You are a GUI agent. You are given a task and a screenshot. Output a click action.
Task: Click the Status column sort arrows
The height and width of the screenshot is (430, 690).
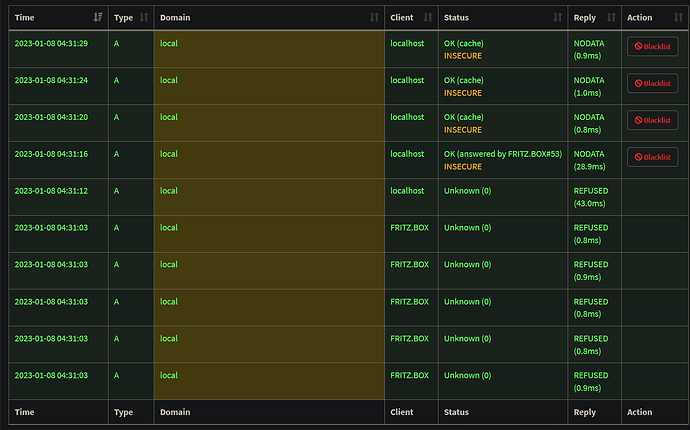point(557,18)
